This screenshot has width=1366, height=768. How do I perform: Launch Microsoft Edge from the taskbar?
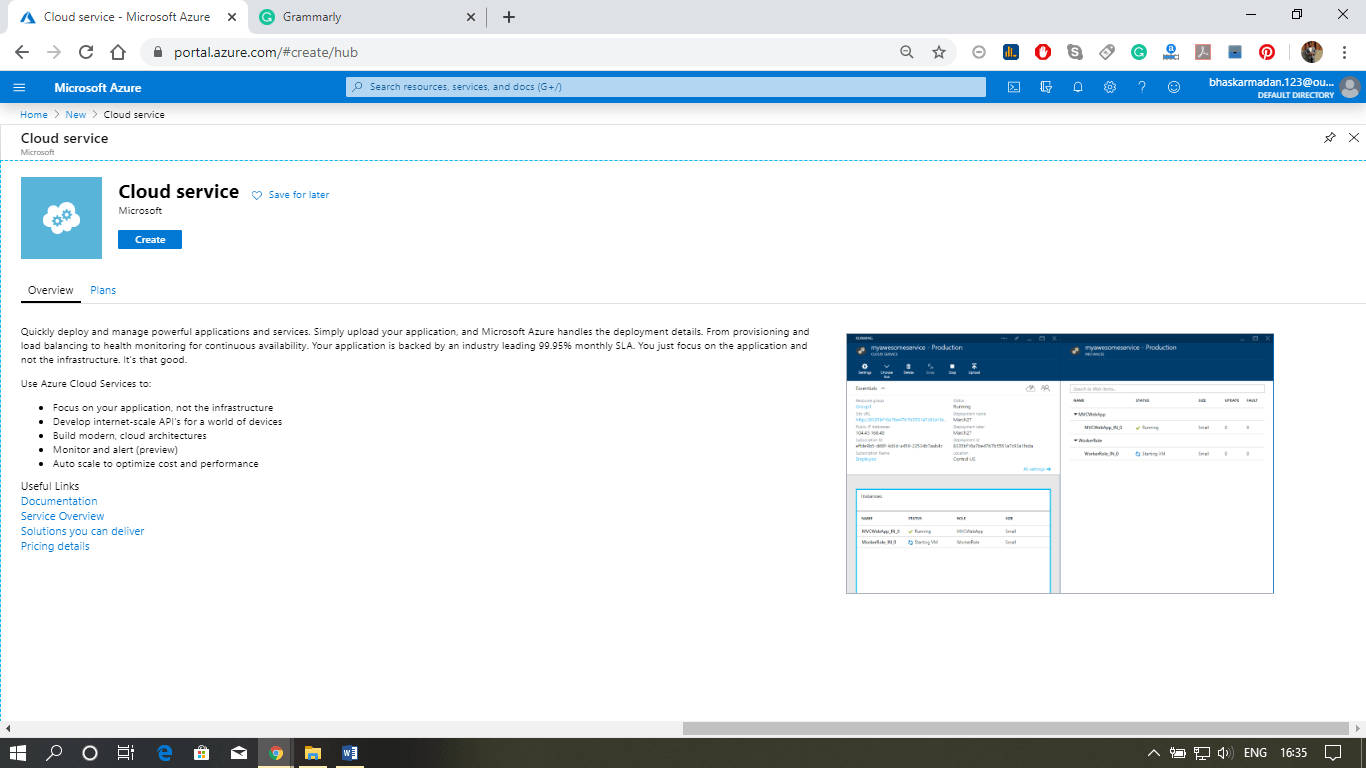(165, 753)
